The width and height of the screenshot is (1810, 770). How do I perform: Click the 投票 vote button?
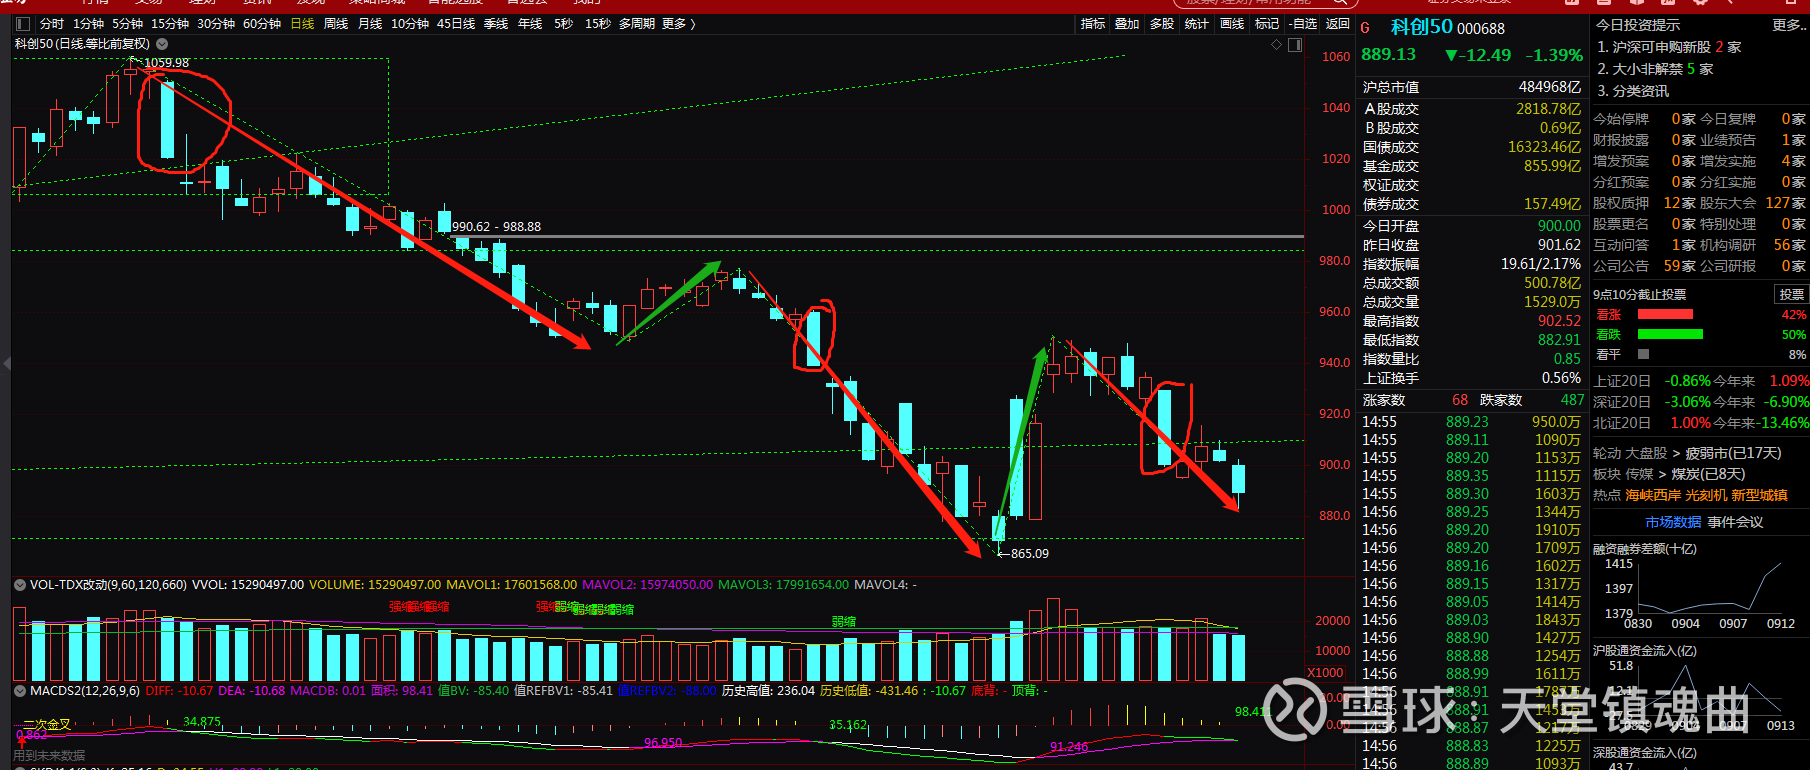click(1791, 294)
